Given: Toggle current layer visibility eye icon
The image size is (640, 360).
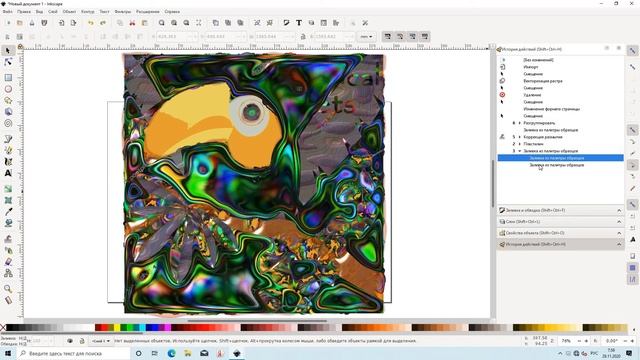Looking at the screenshot, I should pos(70,340).
